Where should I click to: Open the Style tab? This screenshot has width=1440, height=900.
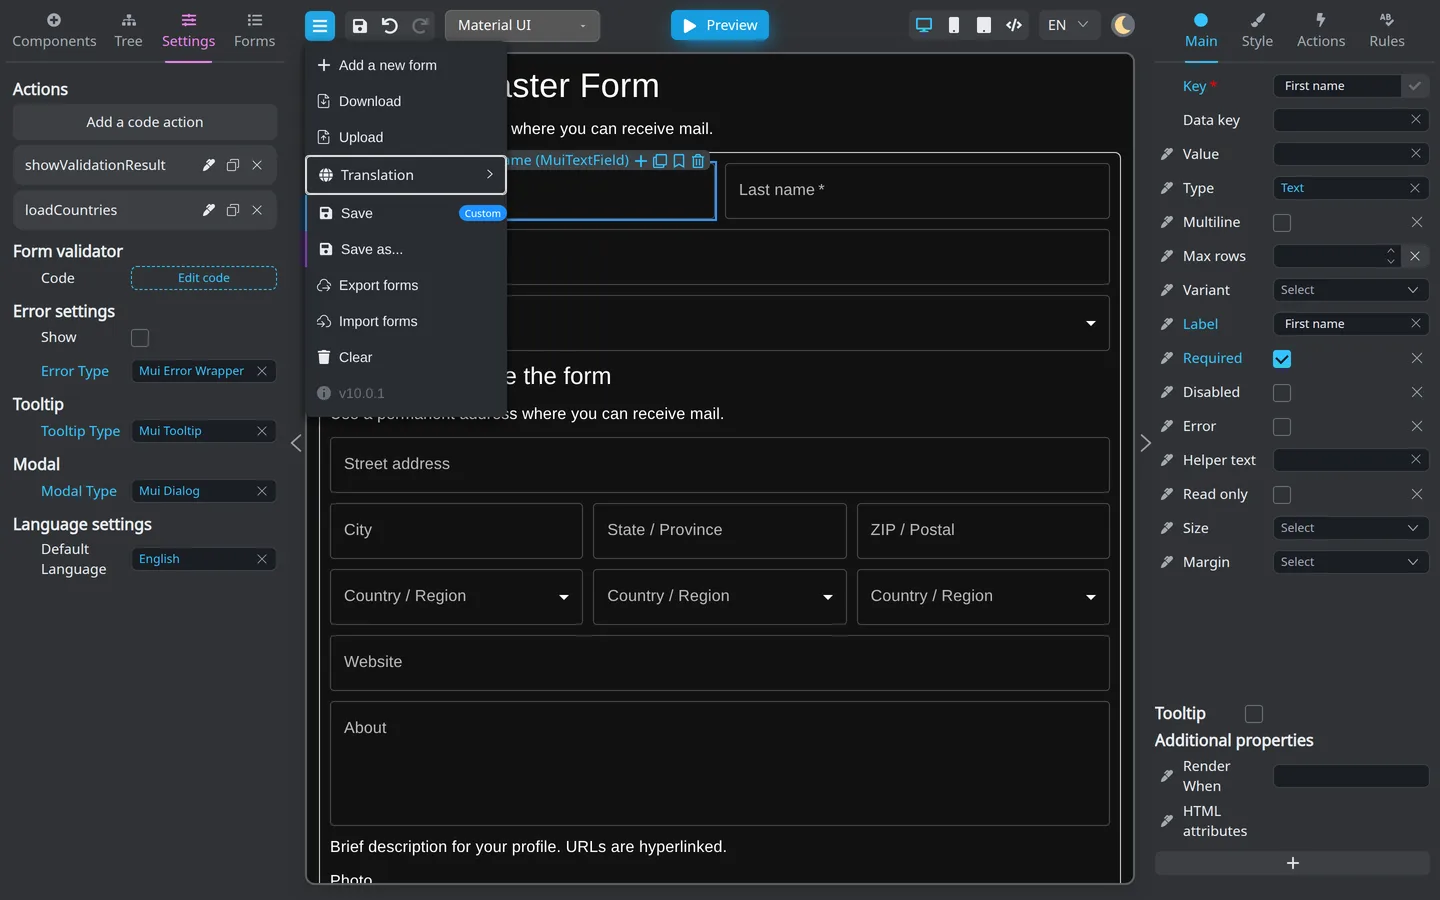click(1257, 31)
